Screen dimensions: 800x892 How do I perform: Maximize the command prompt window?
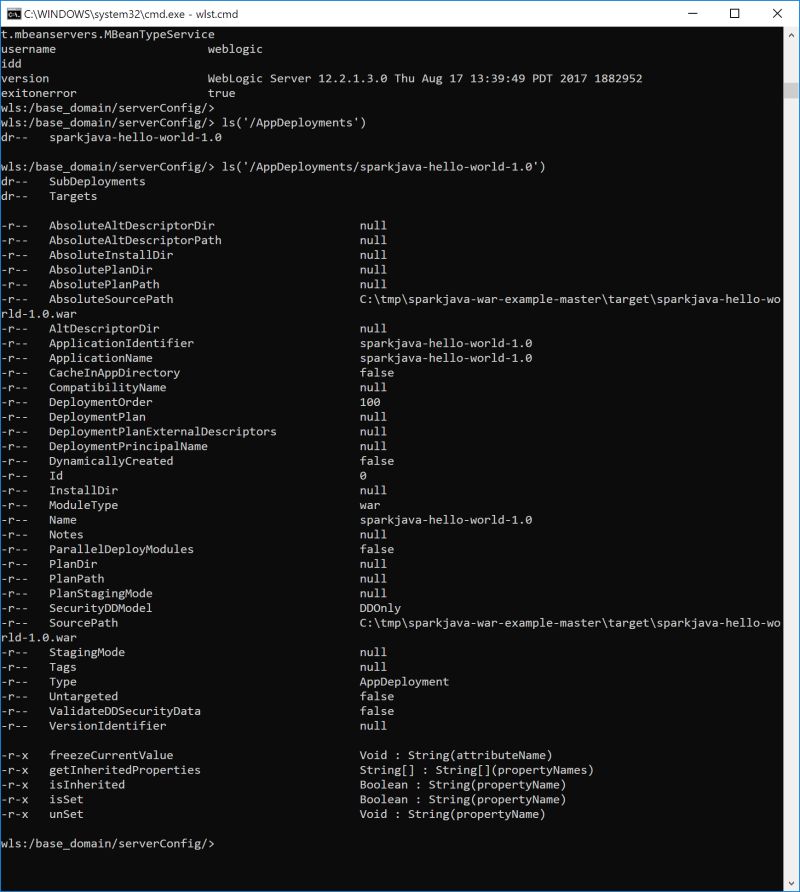click(734, 13)
